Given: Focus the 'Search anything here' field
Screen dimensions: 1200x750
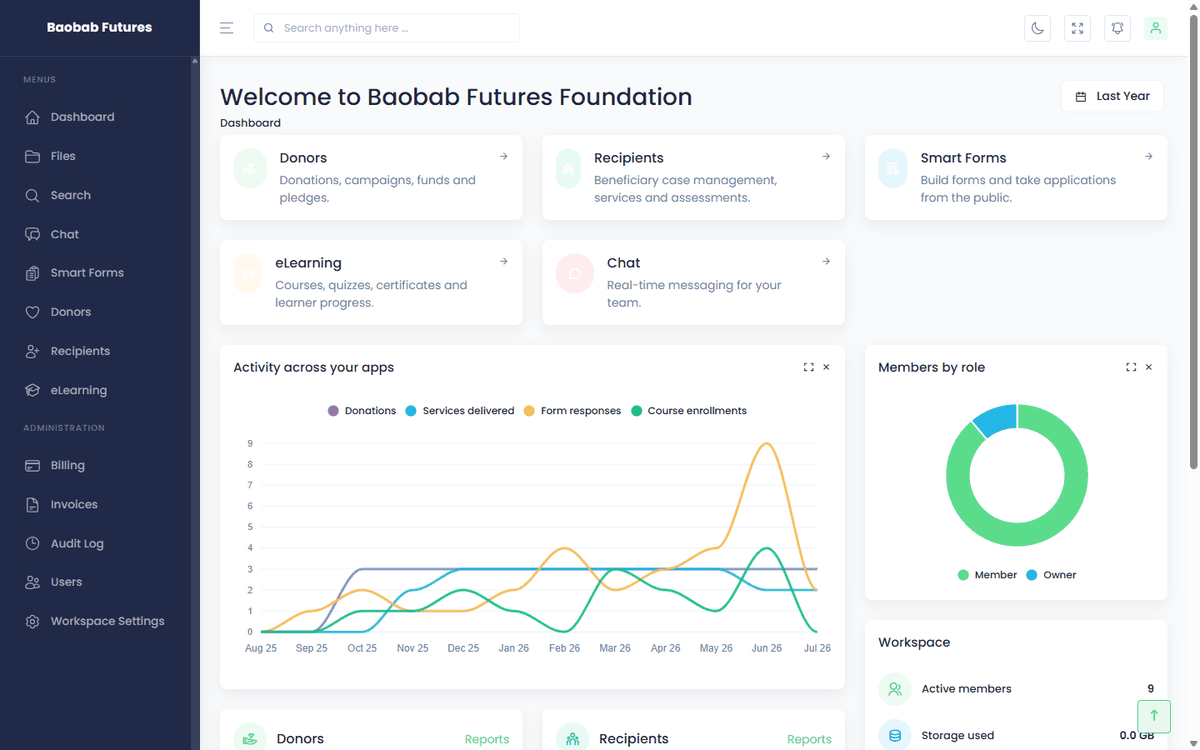Looking at the screenshot, I should tap(386, 28).
